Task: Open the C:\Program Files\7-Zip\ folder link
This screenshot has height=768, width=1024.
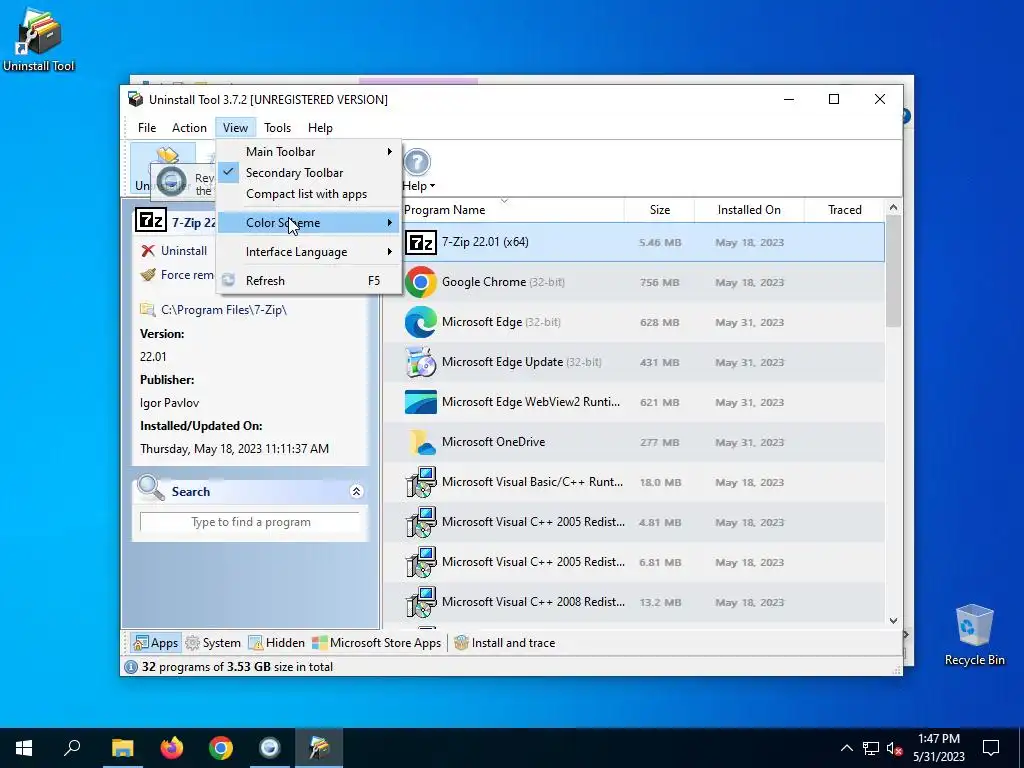Action: coord(224,310)
